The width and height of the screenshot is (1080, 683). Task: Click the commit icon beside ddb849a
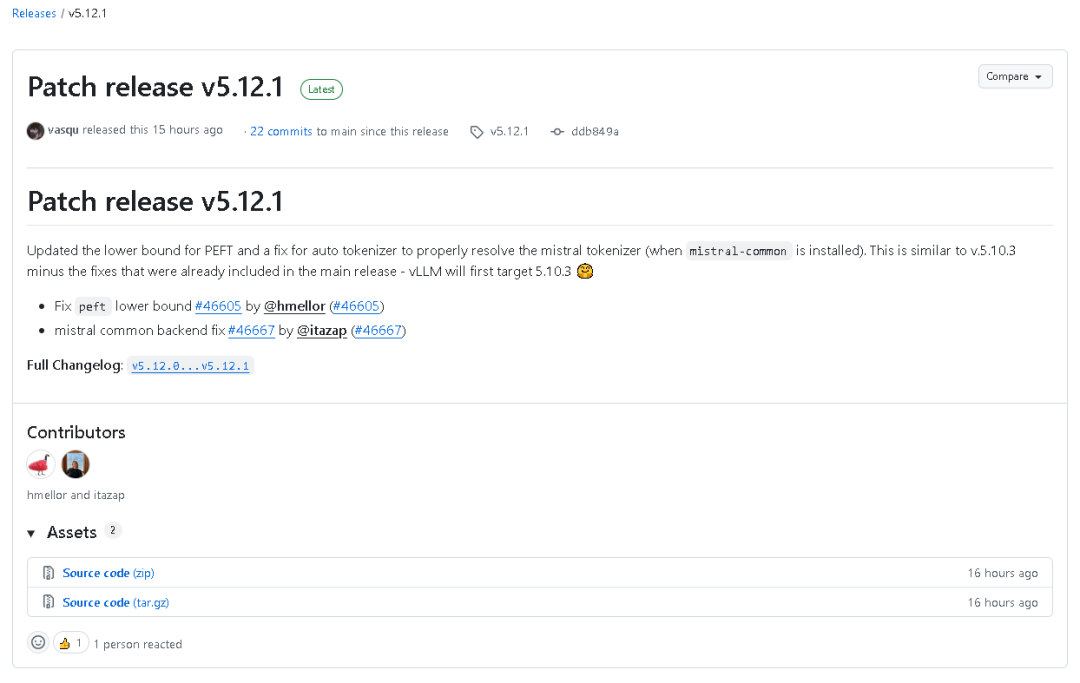(557, 132)
